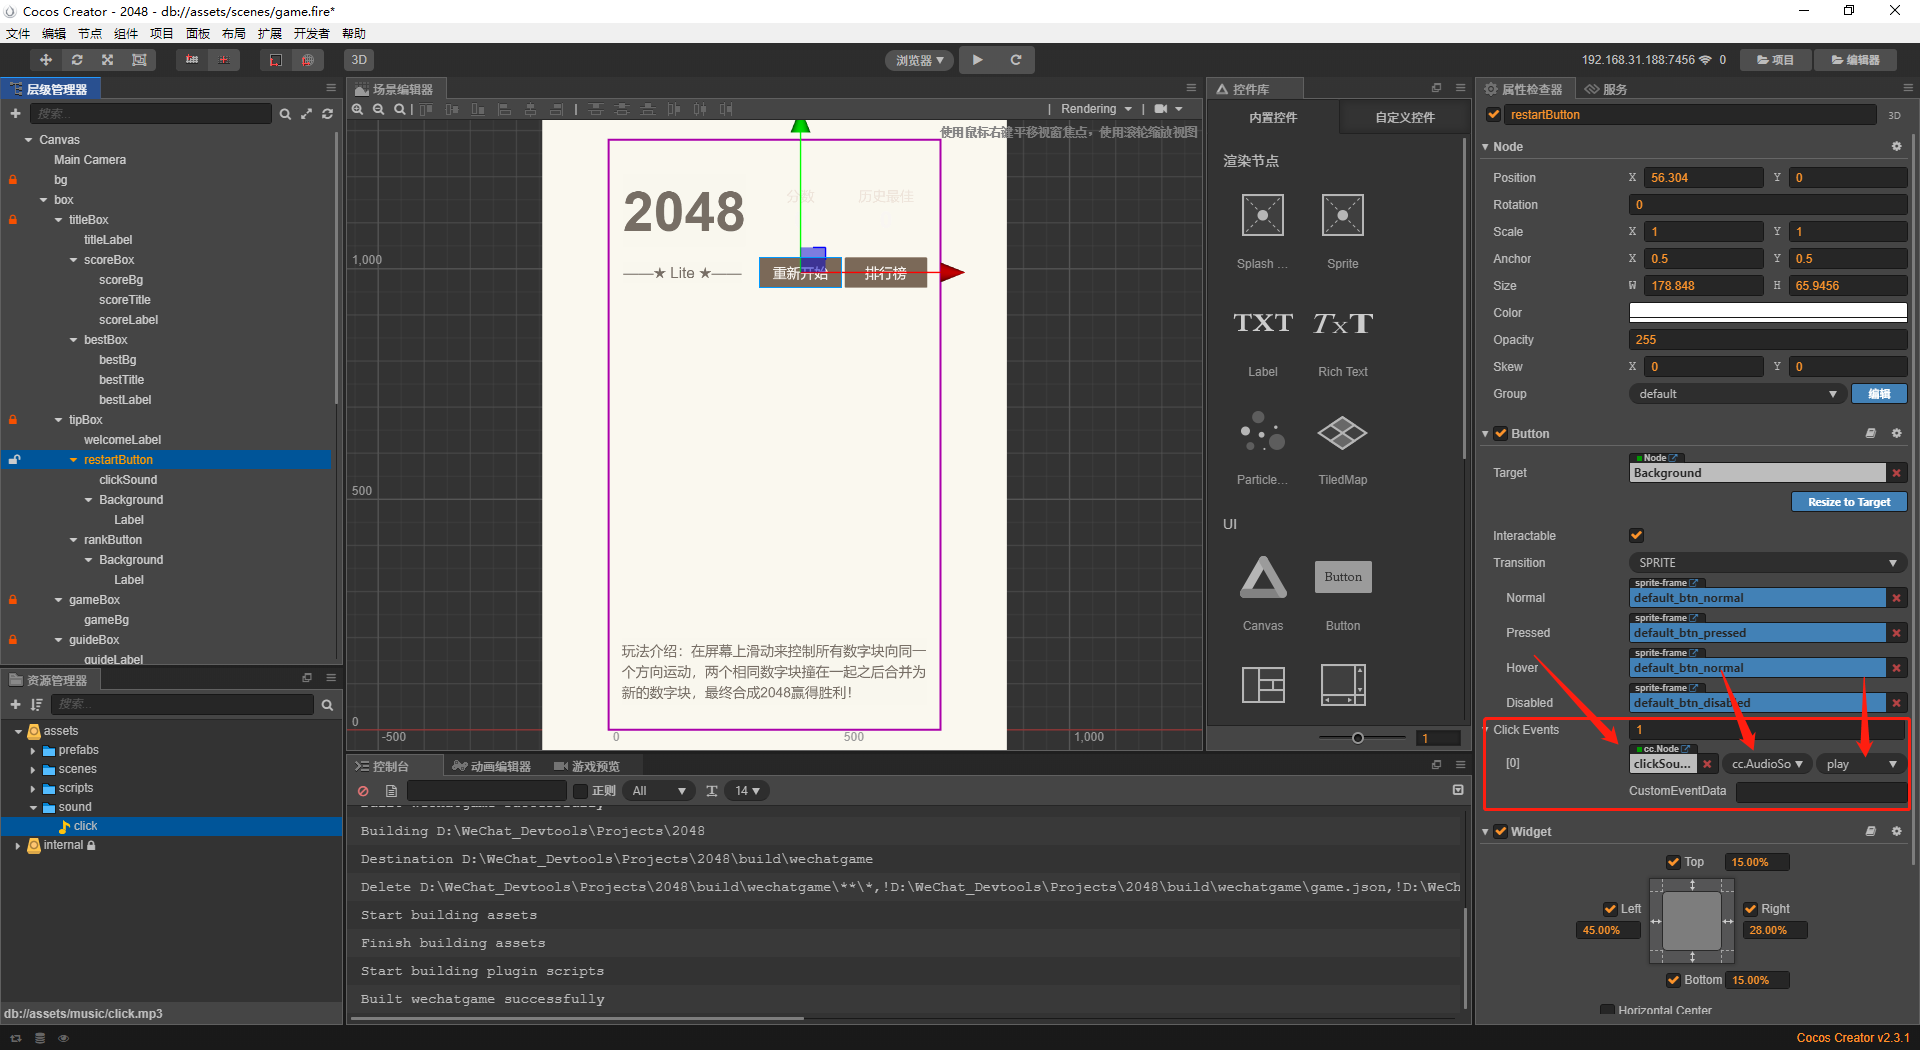Click the Resize to Target button
This screenshot has height=1050, width=1920.
[x=1848, y=502]
